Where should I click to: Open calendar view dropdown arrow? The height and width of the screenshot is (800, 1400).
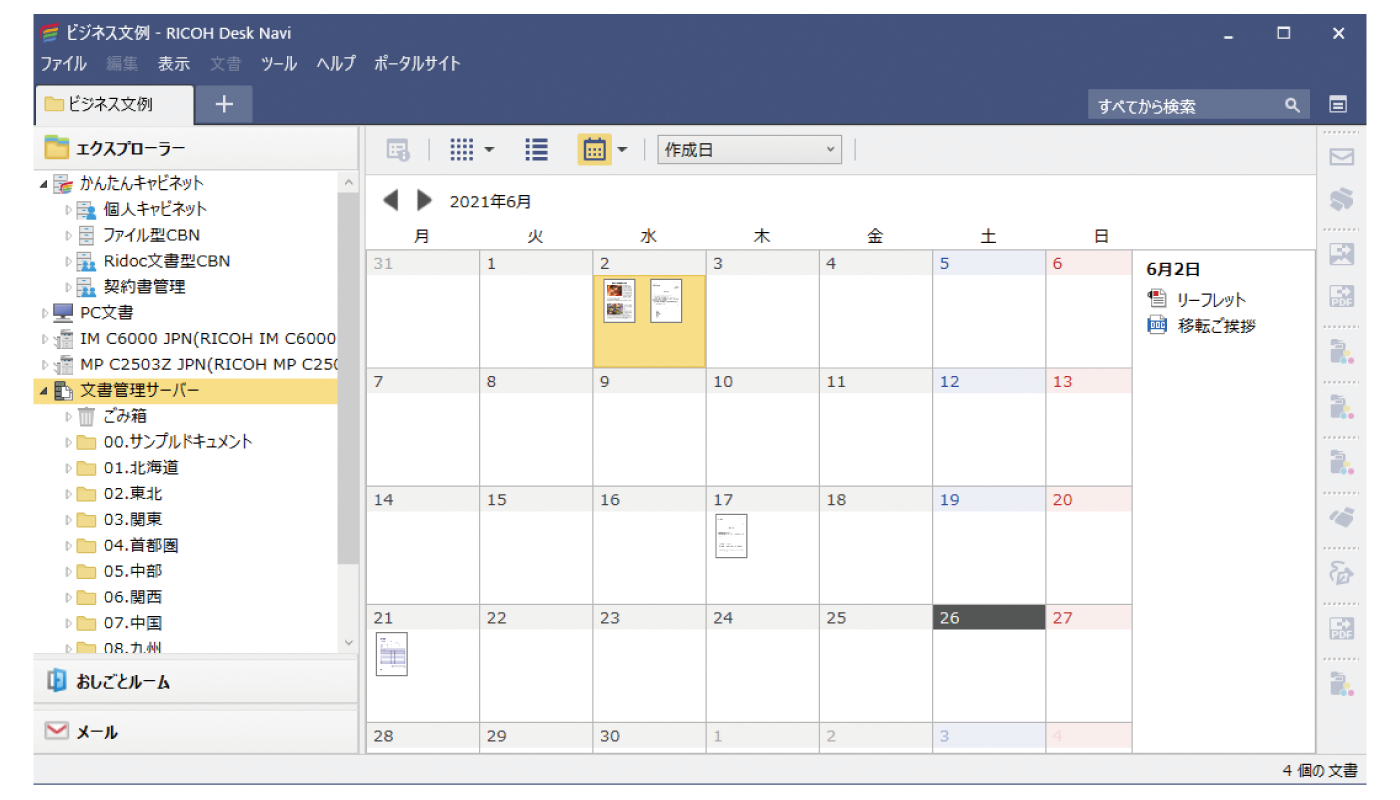point(622,150)
